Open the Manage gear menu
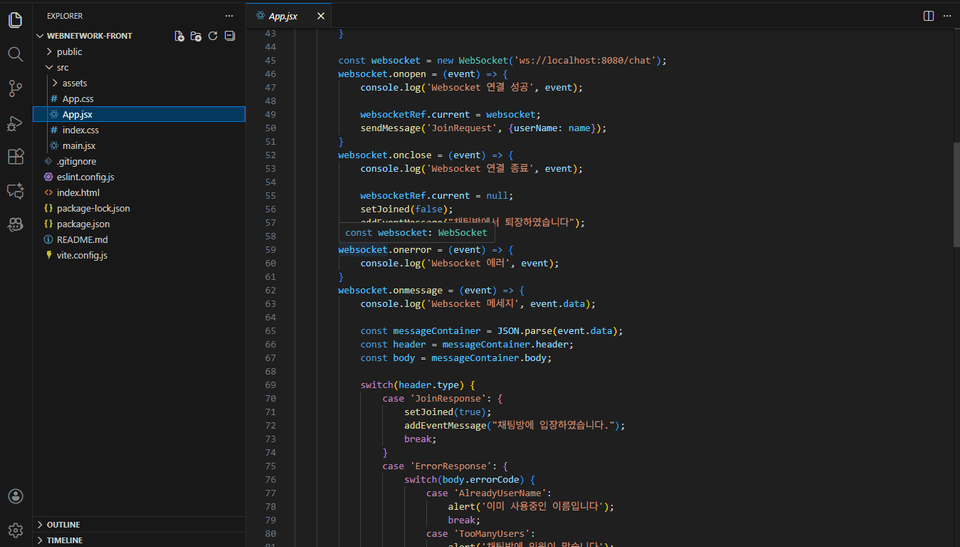960x547 pixels. click(x=15, y=530)
